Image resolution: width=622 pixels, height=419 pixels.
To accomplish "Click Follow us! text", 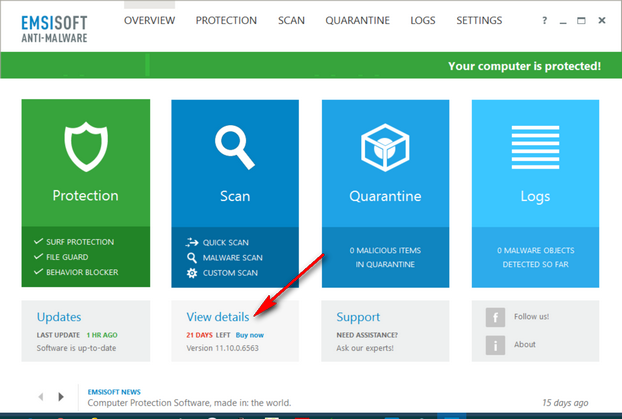I will point(532,317).
